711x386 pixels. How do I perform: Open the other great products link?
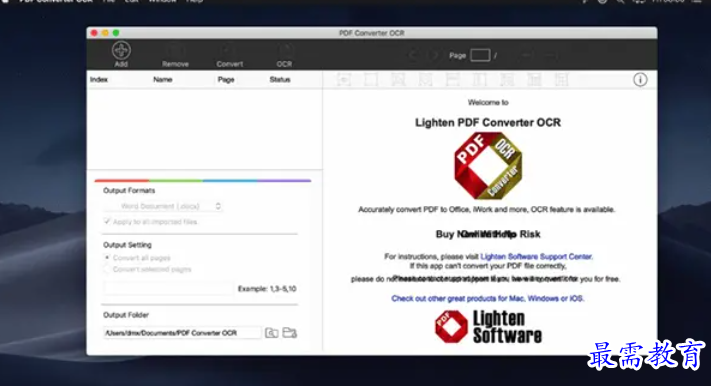[x=487, y=298]
